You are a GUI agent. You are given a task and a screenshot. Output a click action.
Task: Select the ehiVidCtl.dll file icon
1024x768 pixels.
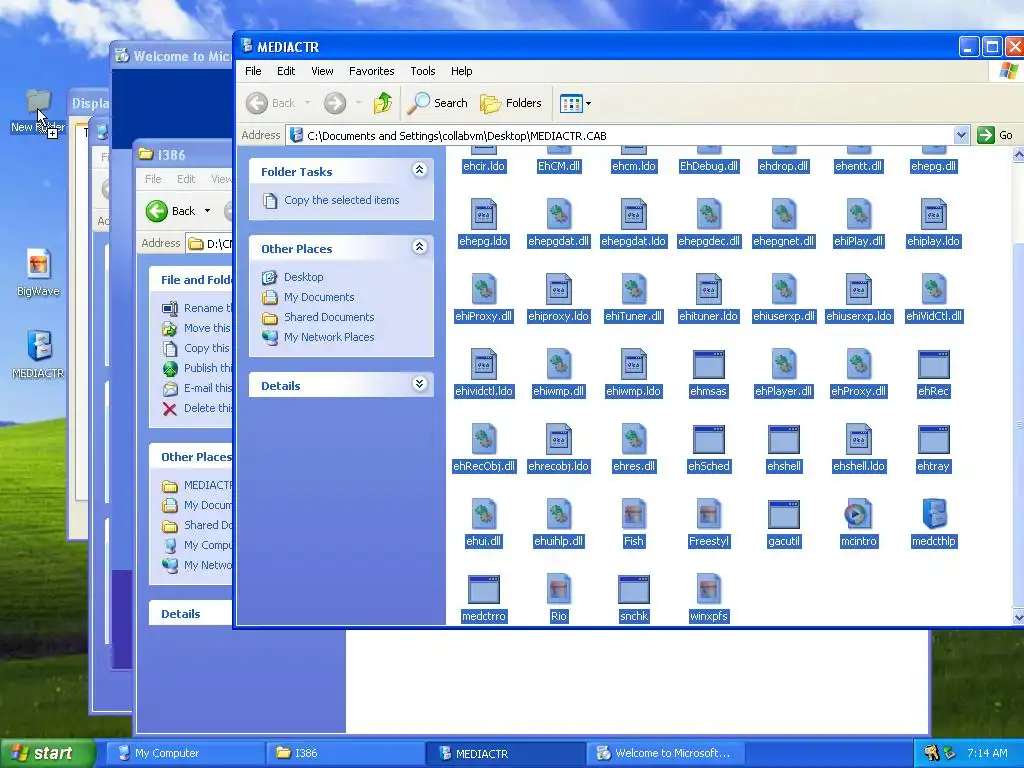coord(933,289)
